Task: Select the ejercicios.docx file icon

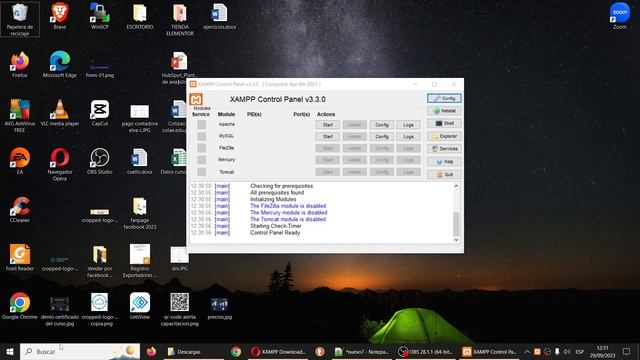Action: 220,16
